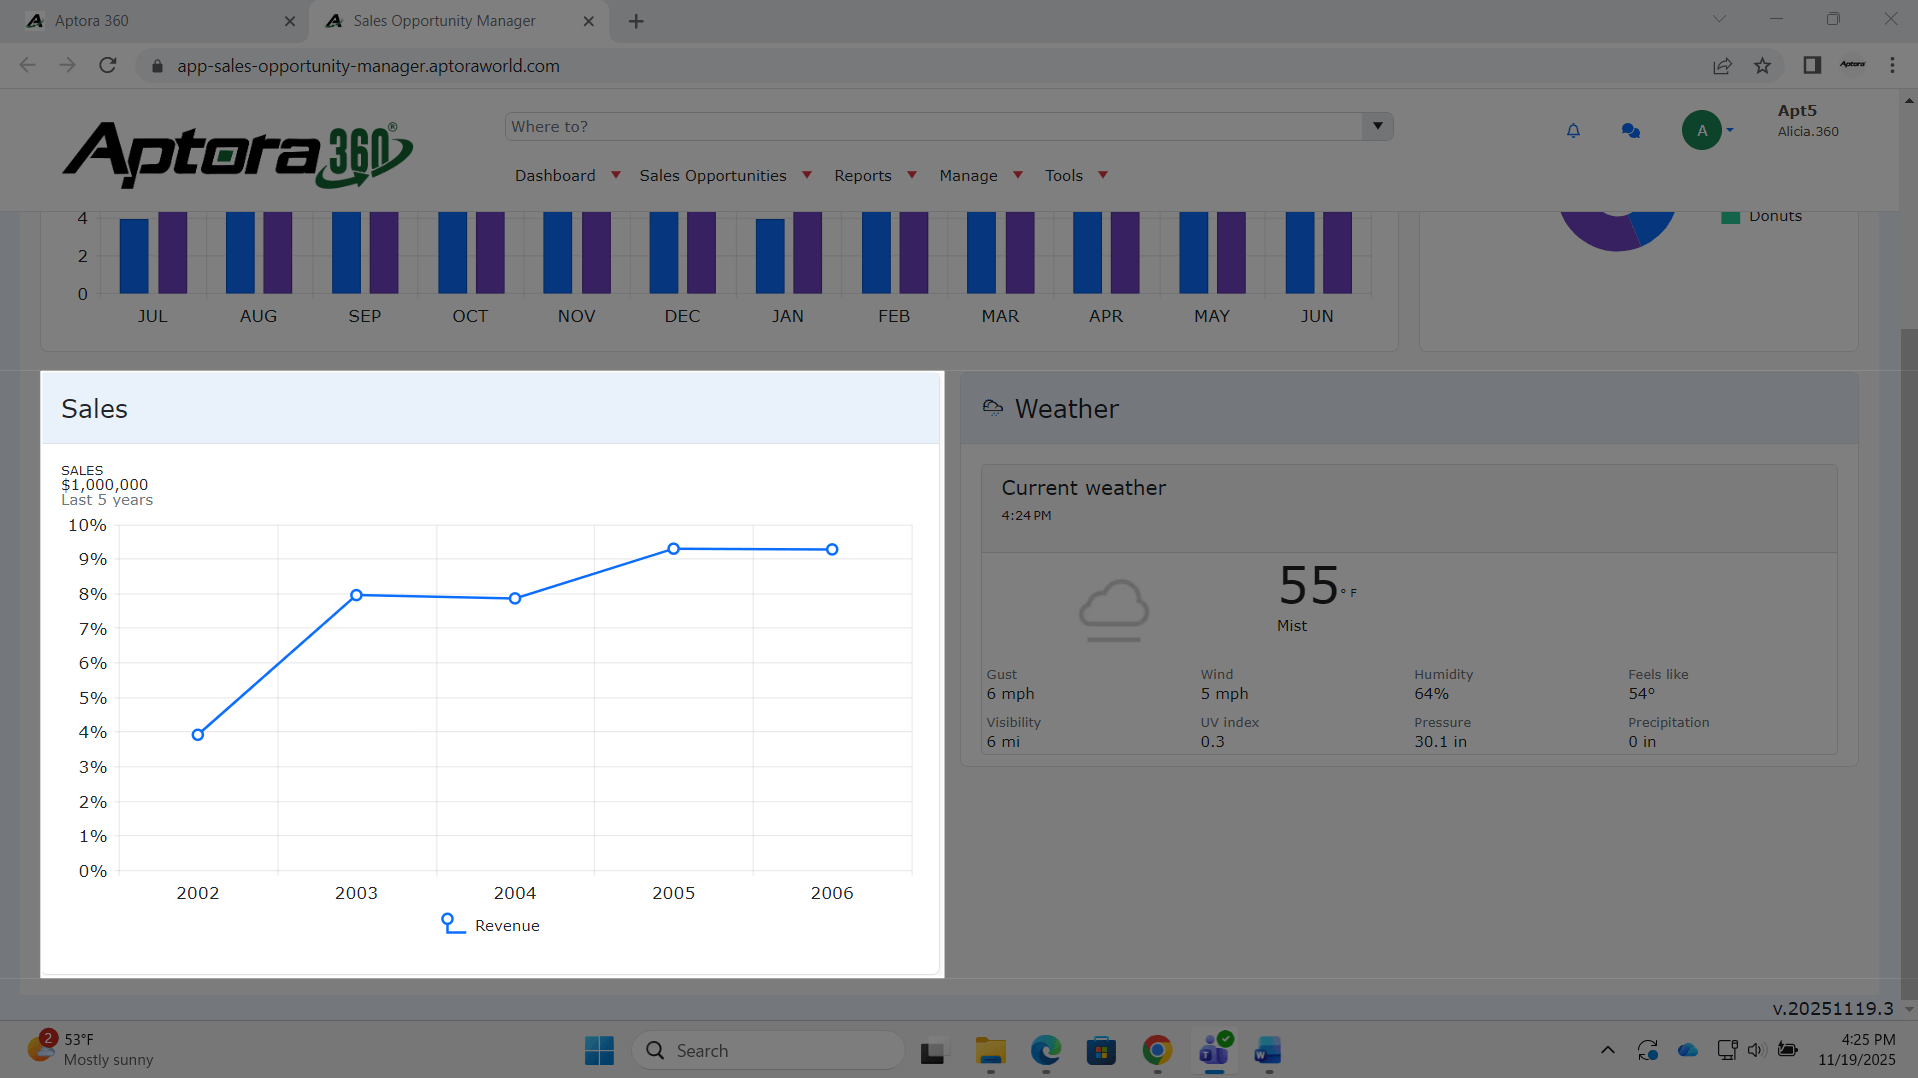
Task: Click the browser share icon
Action: coord(1722,66)
